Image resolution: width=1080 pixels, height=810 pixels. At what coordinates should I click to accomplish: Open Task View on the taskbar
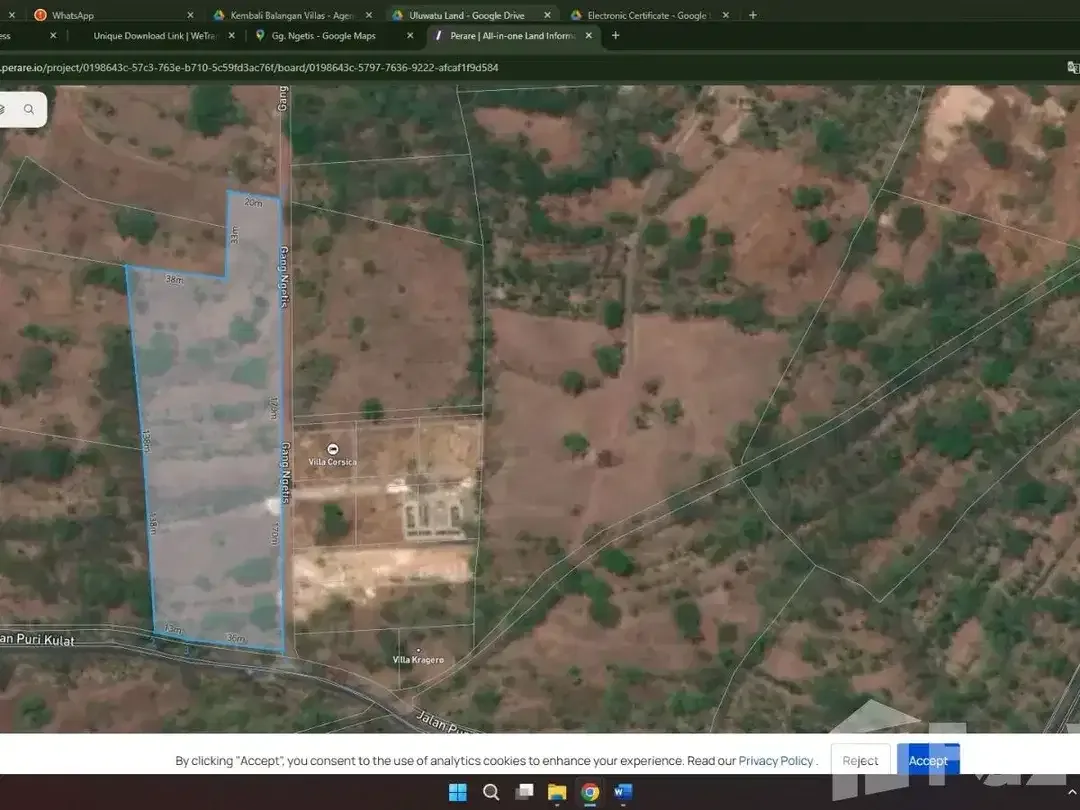click(524, 792)
